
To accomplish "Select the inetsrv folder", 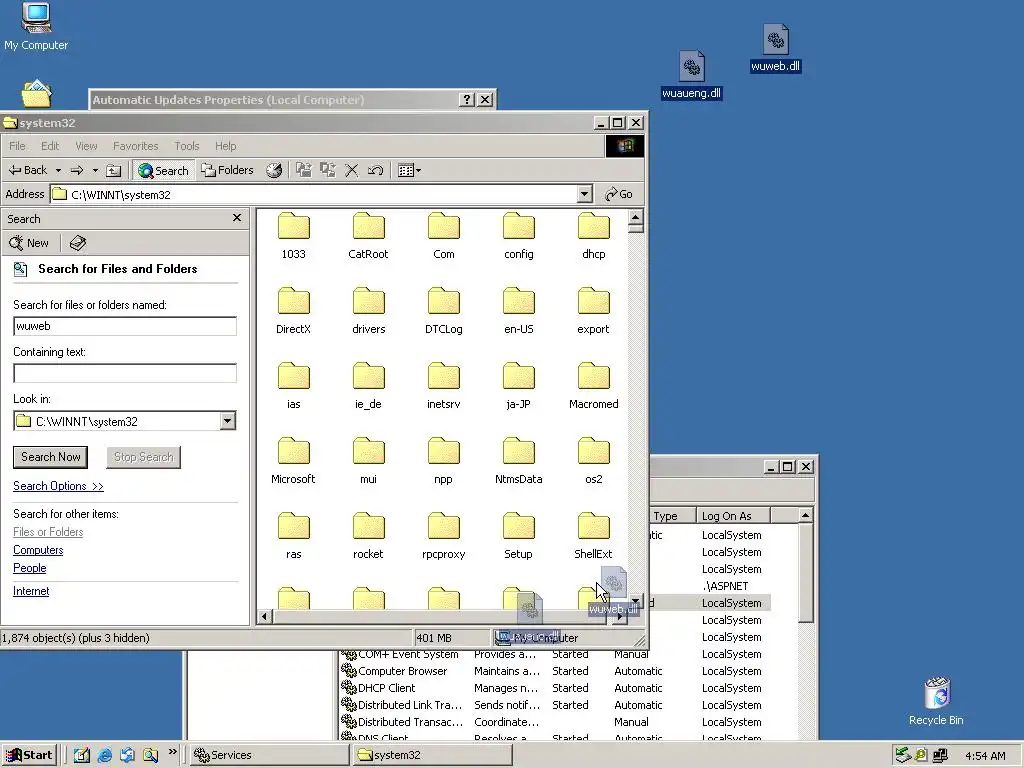I will coord(443,386).
